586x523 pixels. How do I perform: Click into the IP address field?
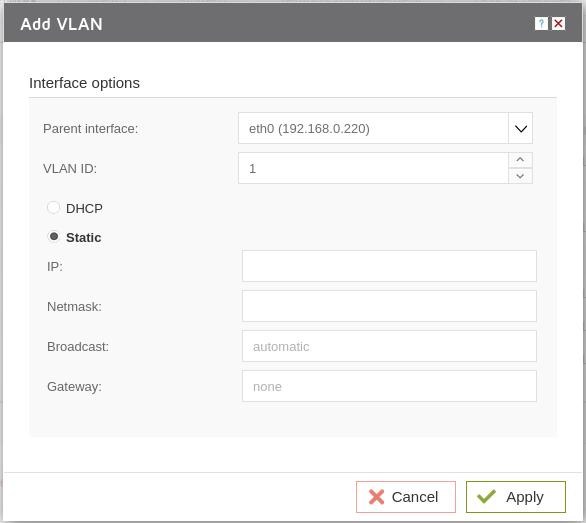point(389,266)
